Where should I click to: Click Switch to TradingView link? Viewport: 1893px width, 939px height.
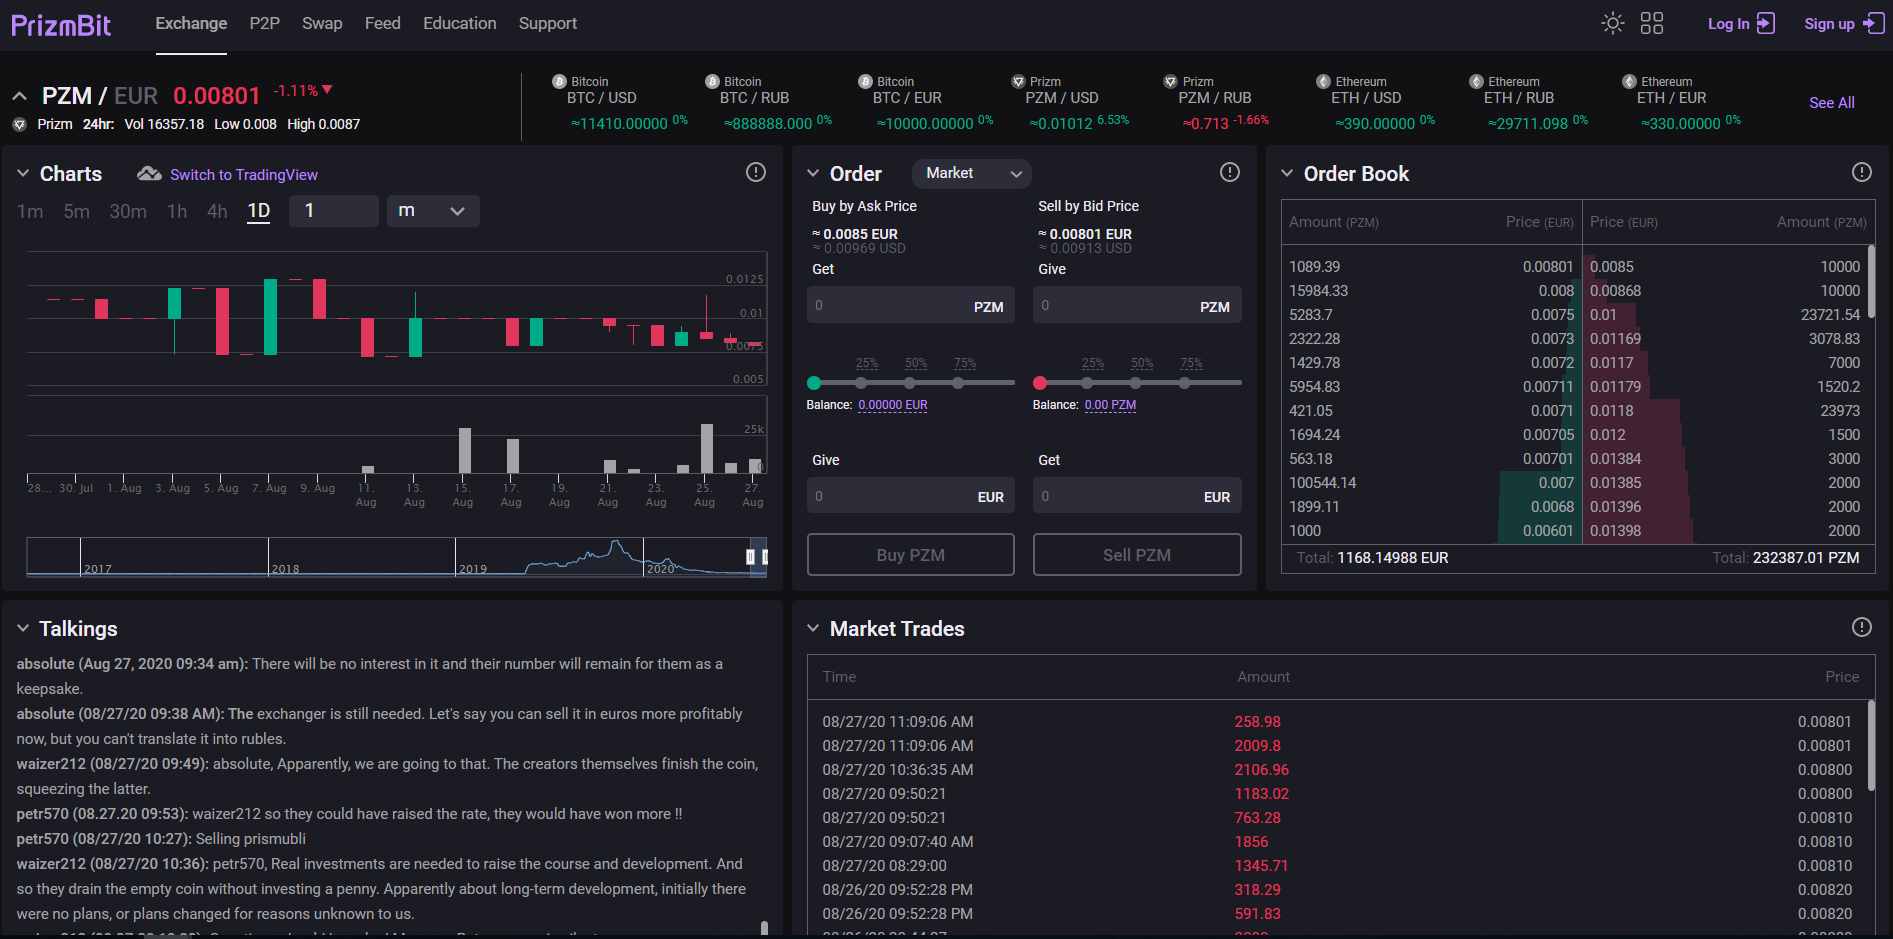coord(244,175)
